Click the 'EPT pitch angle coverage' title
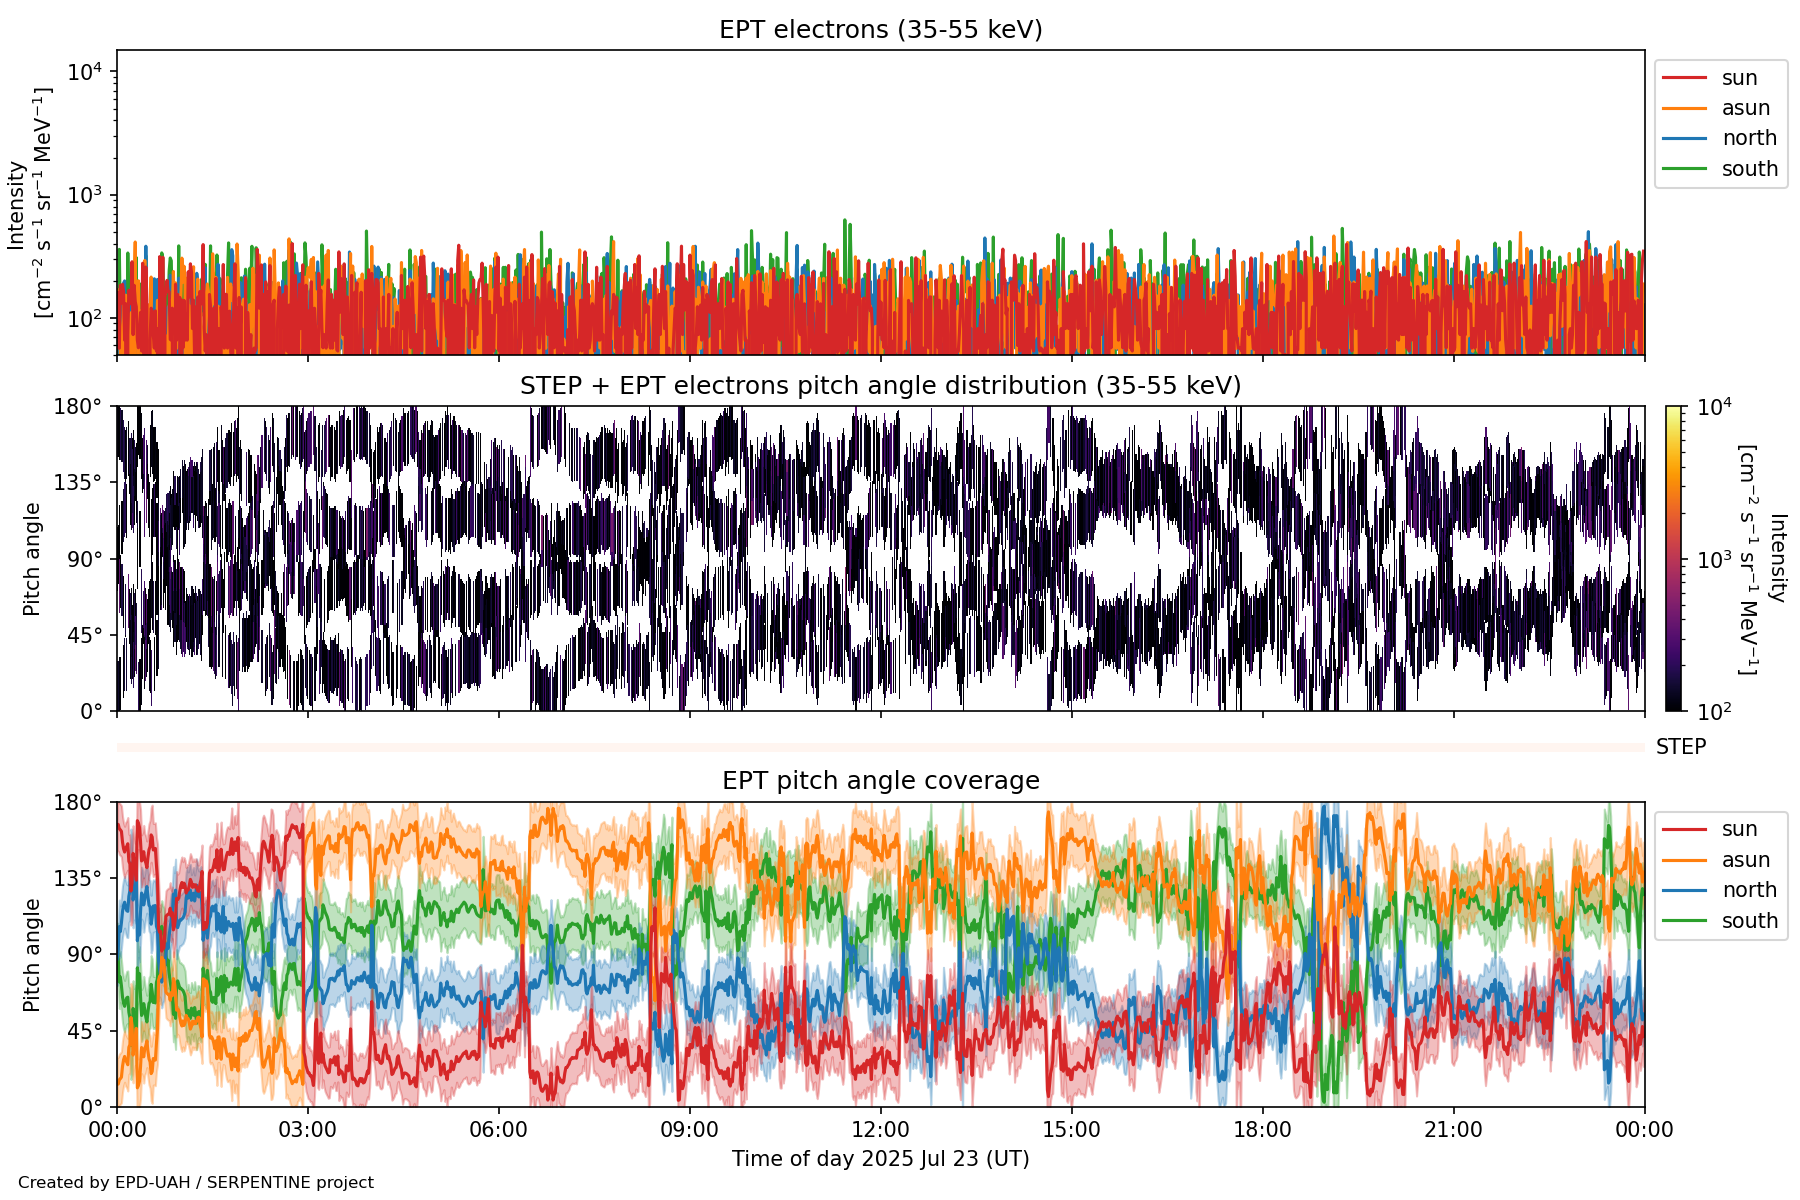 click(880, 781)
